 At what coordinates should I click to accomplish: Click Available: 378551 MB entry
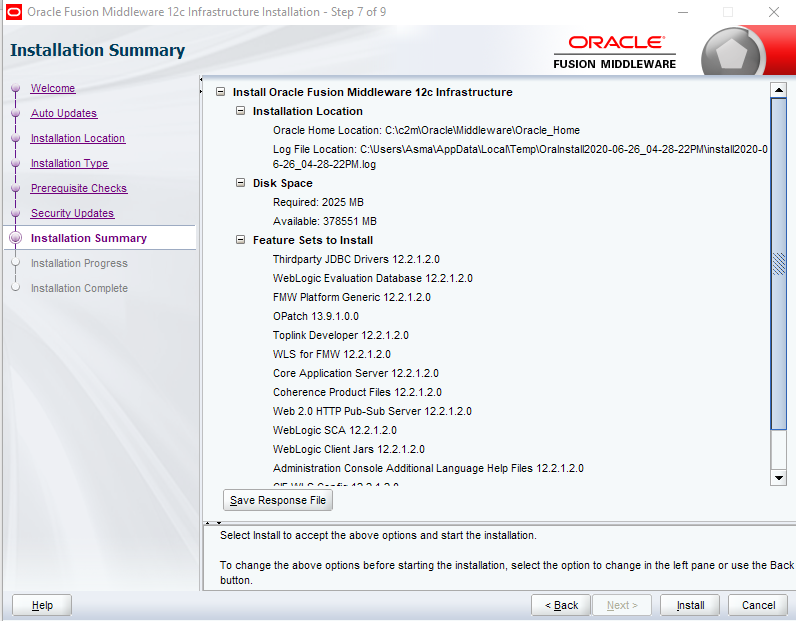pos(325,221)
